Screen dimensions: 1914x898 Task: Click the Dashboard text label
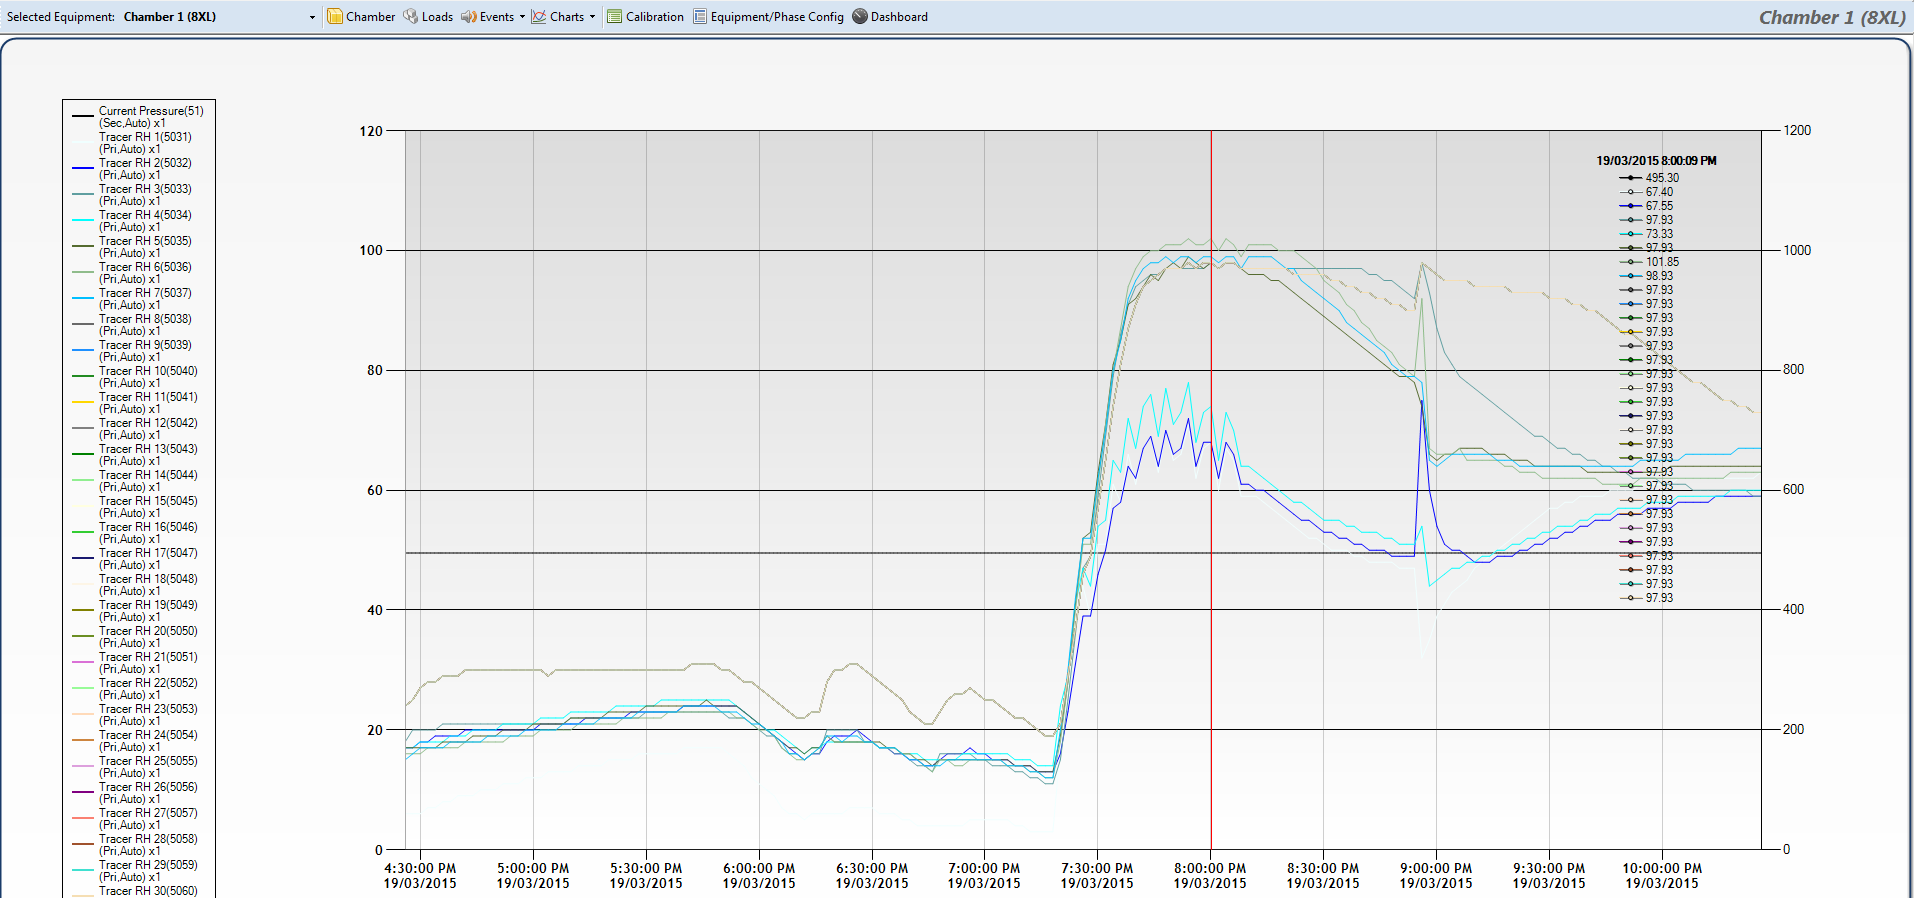tap(899, 17)
